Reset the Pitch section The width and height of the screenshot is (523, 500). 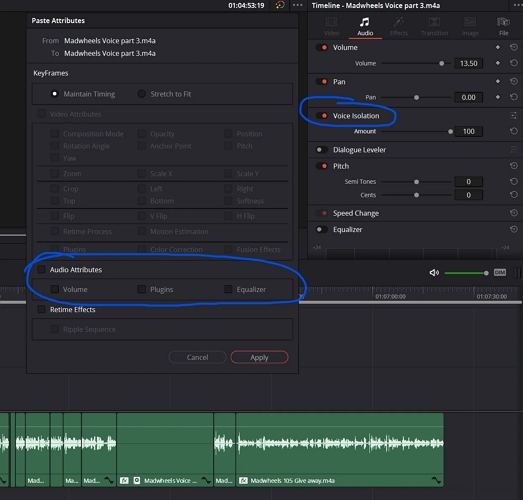tap(514, 166)
